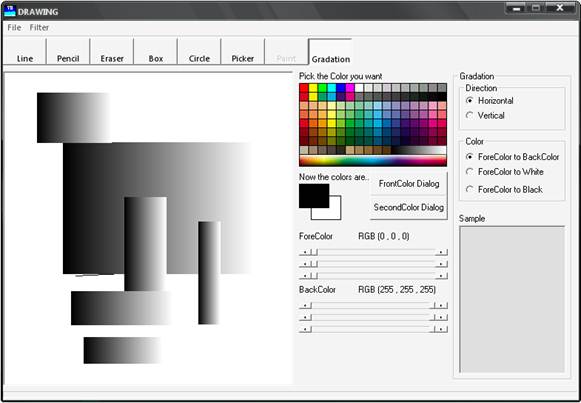This screenshot has width=581, height=403.
Task: Open the File menu
Action: (14, 27)
